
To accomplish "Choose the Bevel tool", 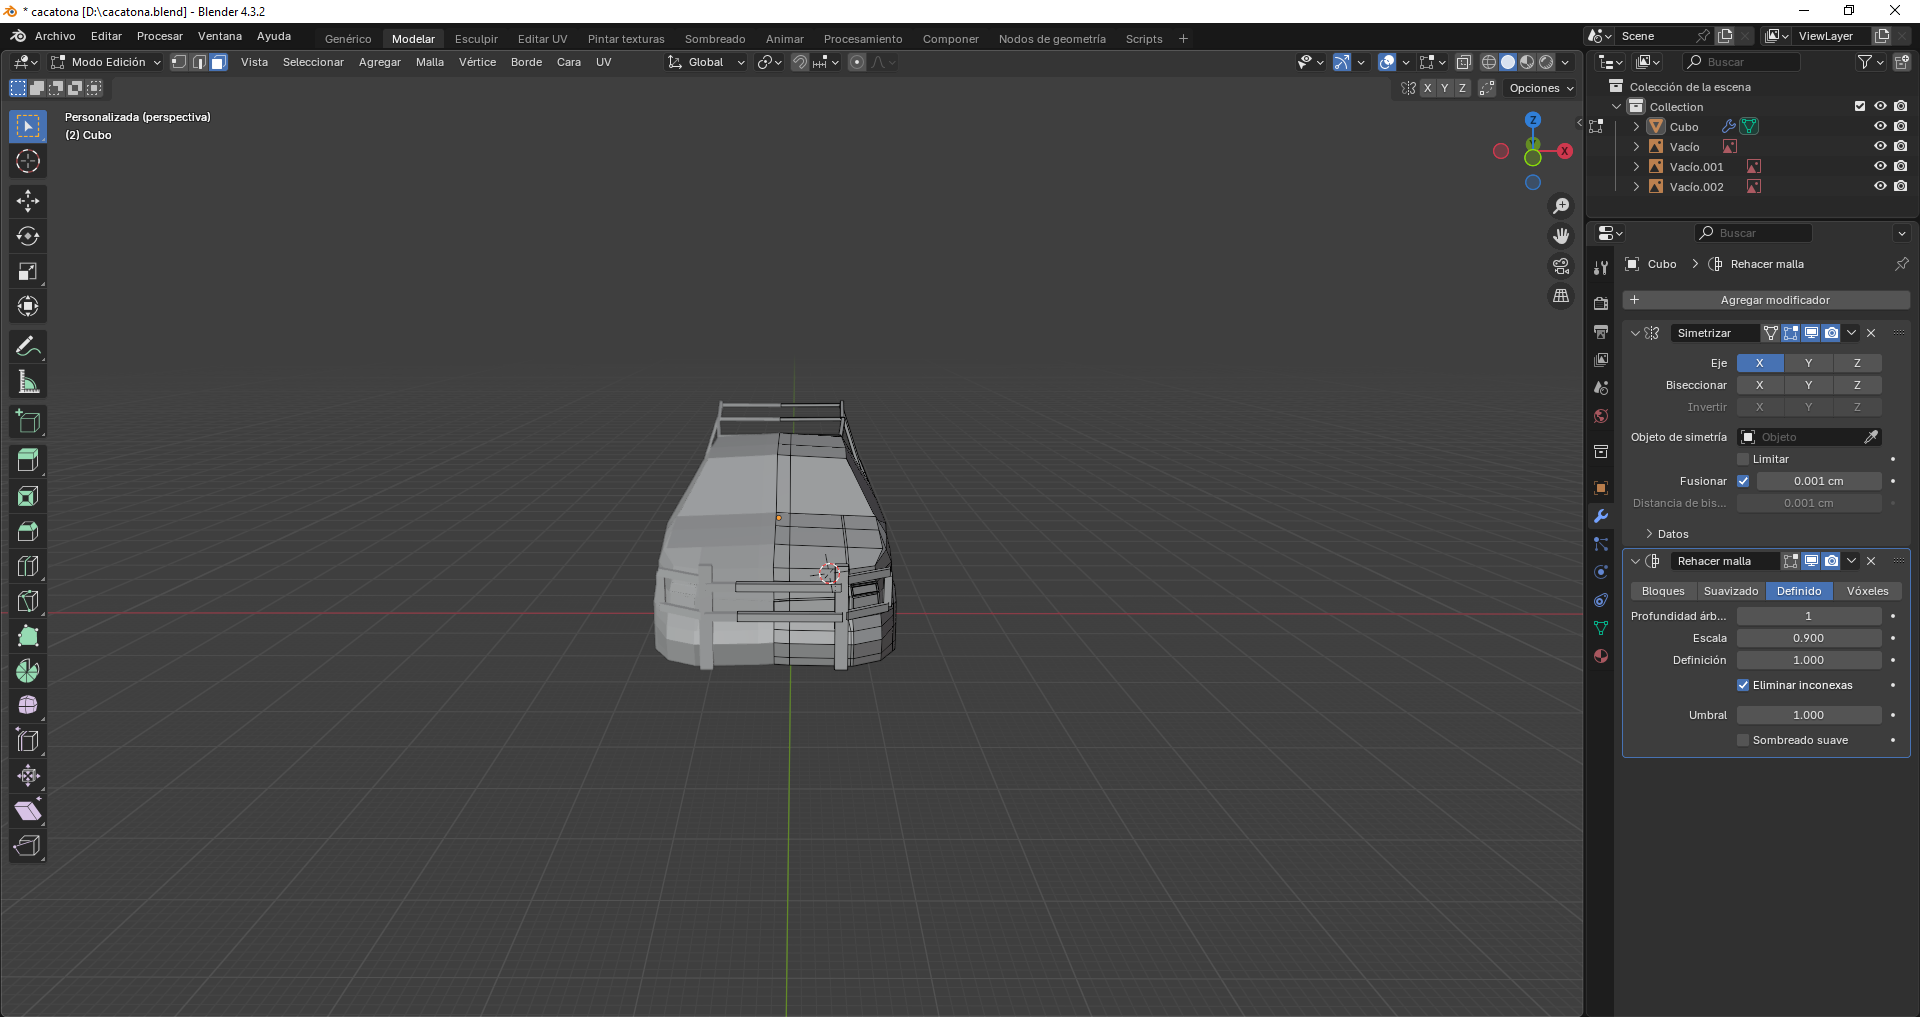I will (x=28, y=531).
